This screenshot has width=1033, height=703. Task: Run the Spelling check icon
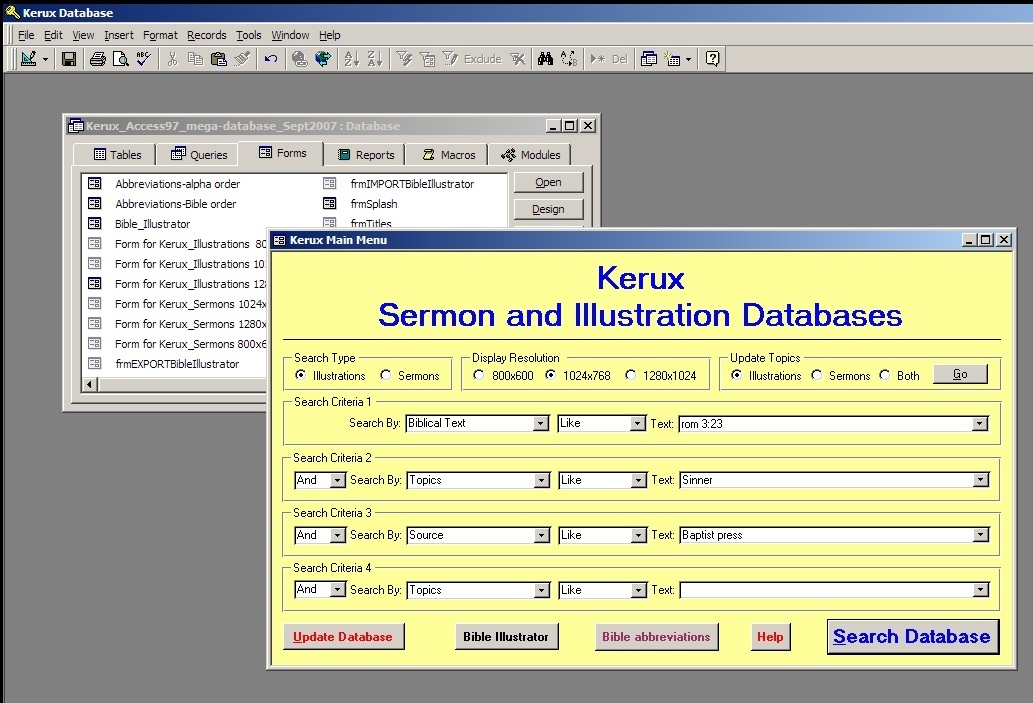[x=144, y=59]
